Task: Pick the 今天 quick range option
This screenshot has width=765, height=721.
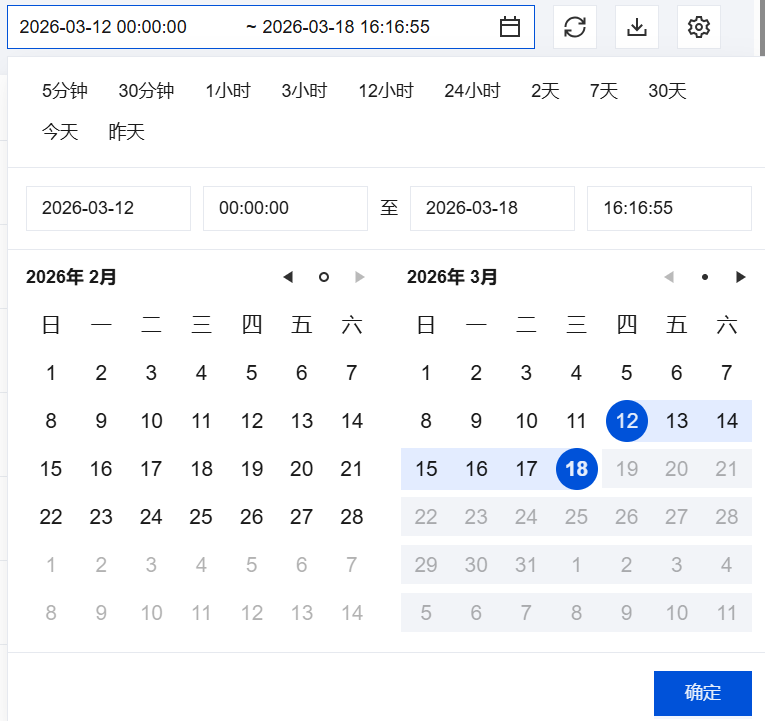Action: point(60,132)
